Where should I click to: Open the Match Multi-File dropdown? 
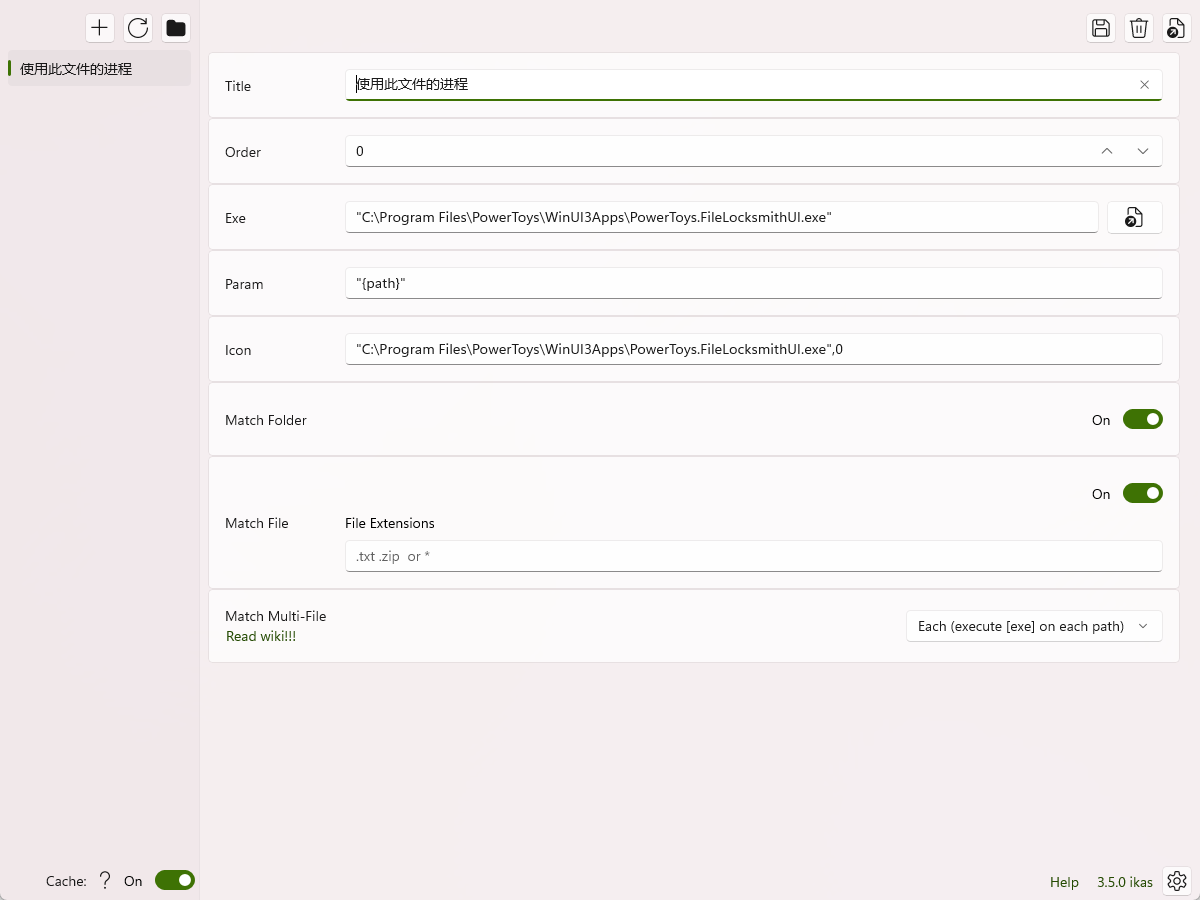pos(1034,625)
